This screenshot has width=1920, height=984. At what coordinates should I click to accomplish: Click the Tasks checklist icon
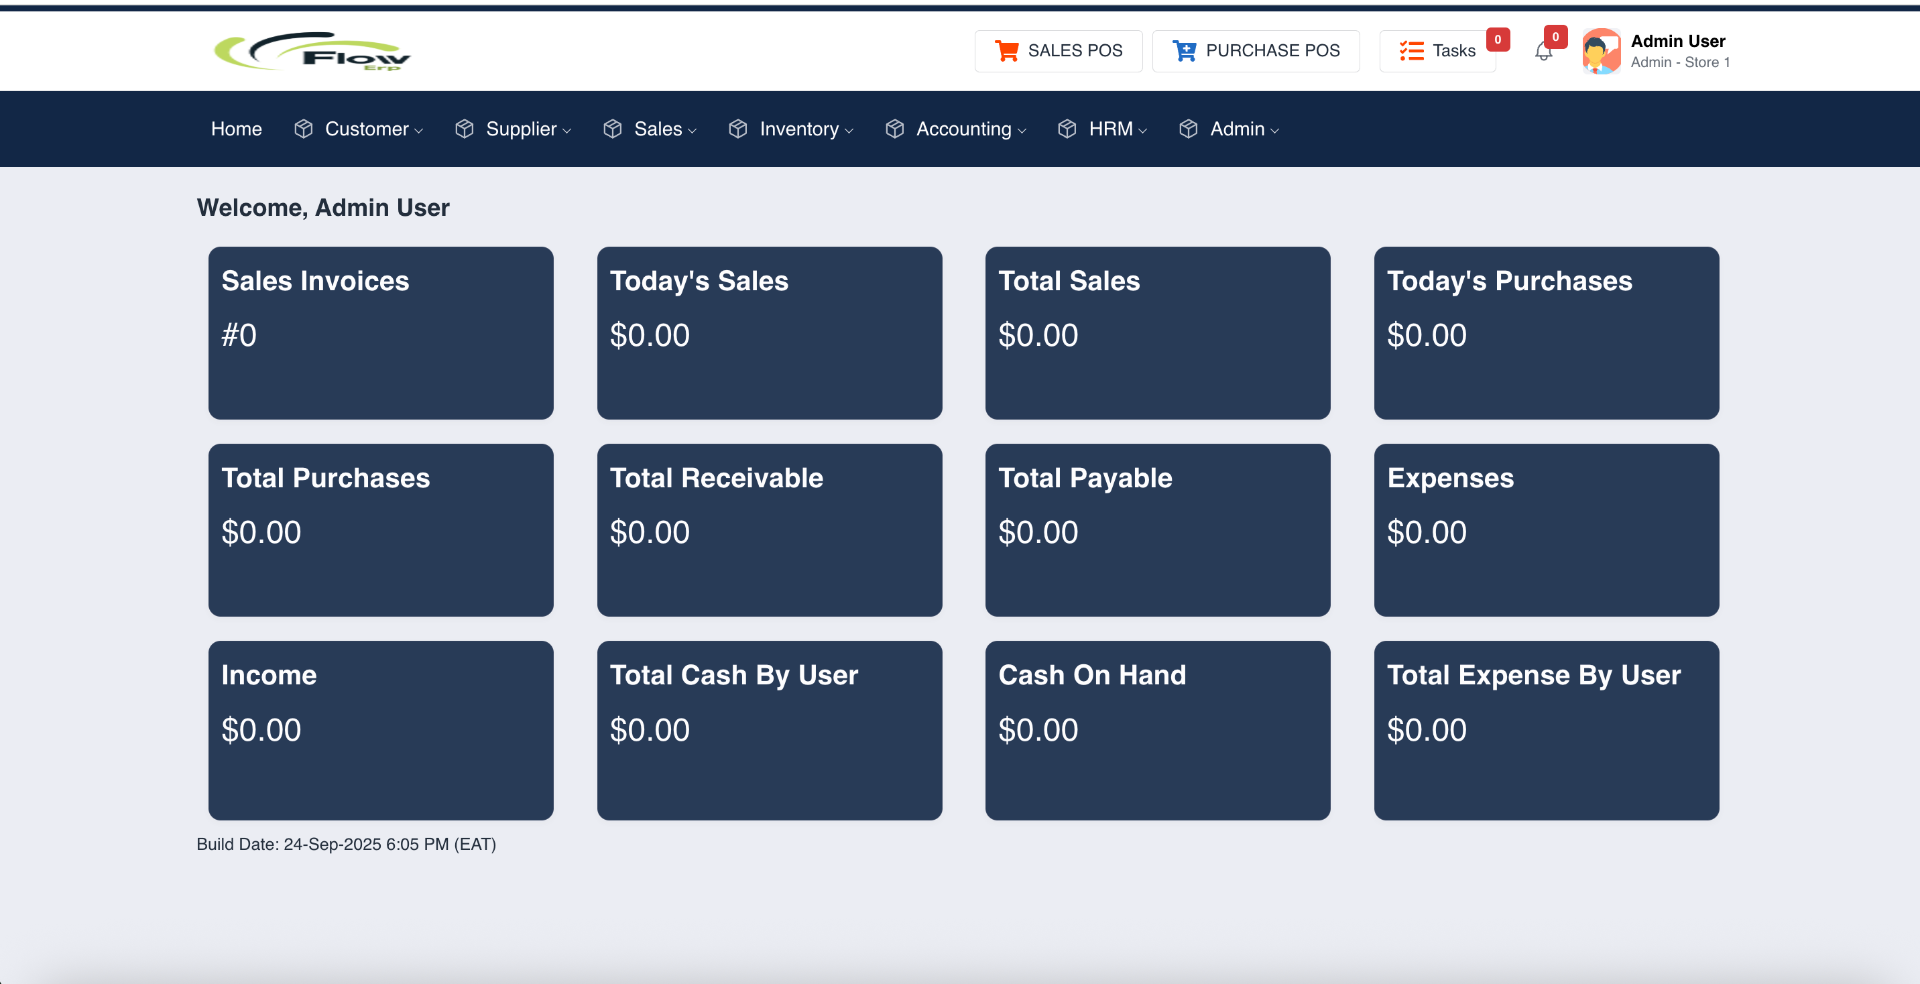pyautogui.click(x=1411, y=51)
